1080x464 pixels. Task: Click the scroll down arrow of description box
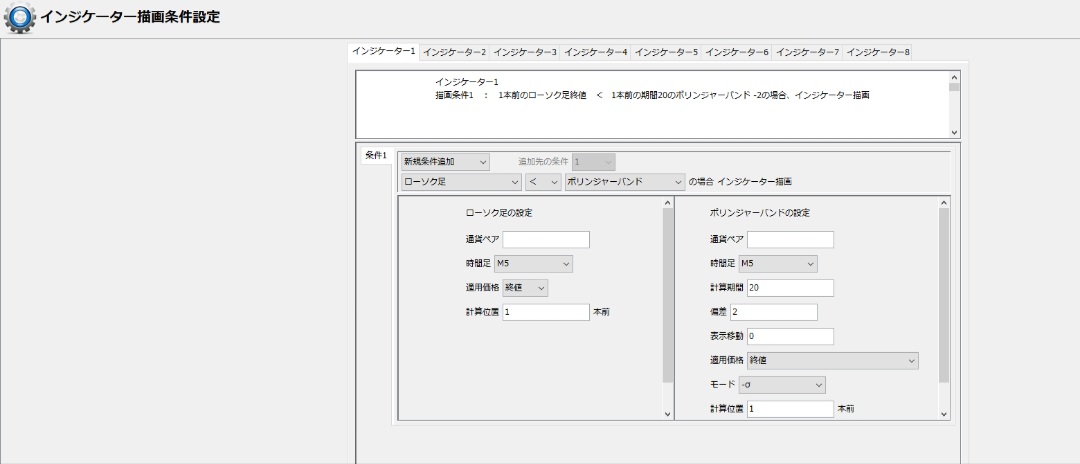[x=953, y=131]
